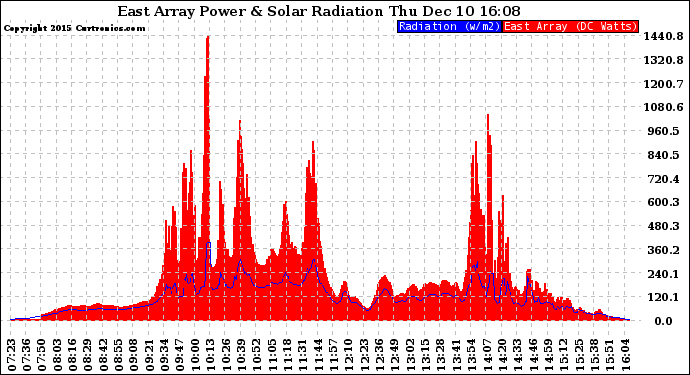This screenshot has width=690, height=375.
Task: Click the 08:29 time label
Action: coord(88,355)
